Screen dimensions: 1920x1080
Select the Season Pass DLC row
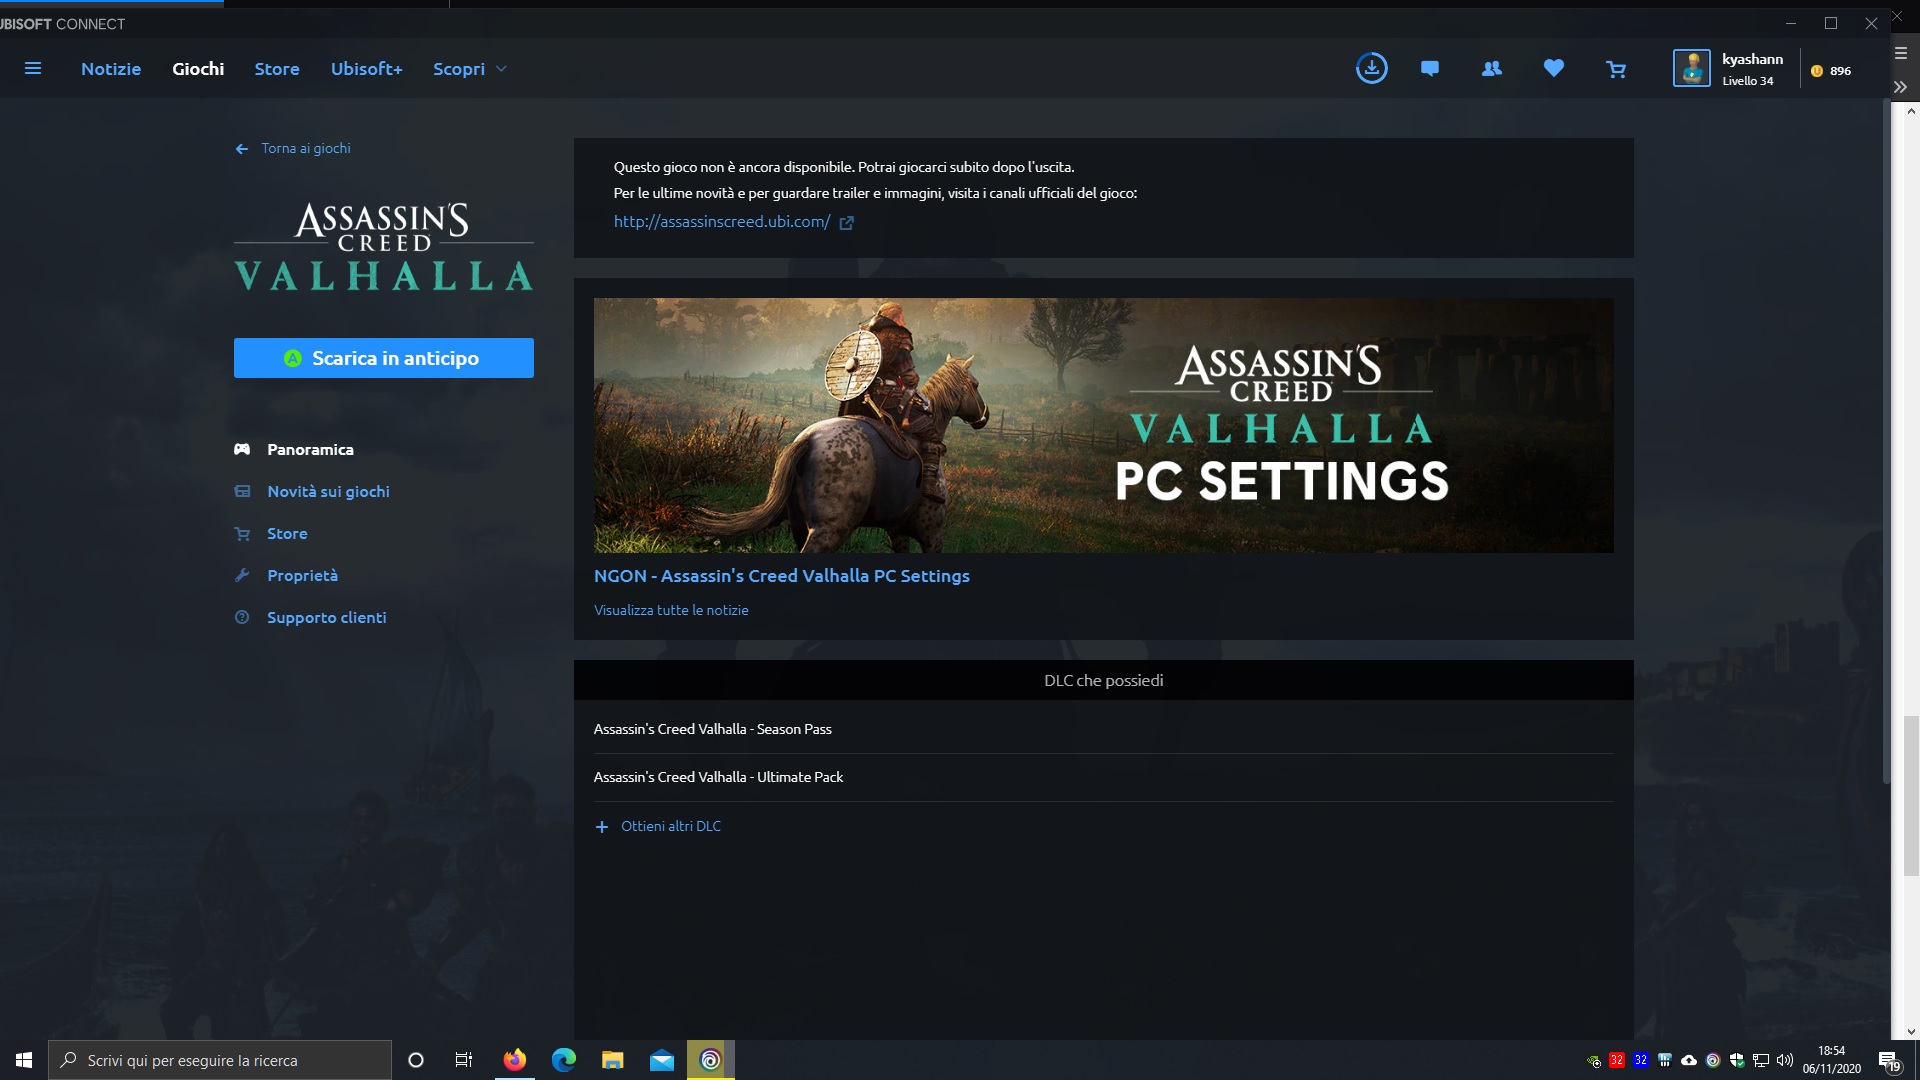coord(1103,729)
